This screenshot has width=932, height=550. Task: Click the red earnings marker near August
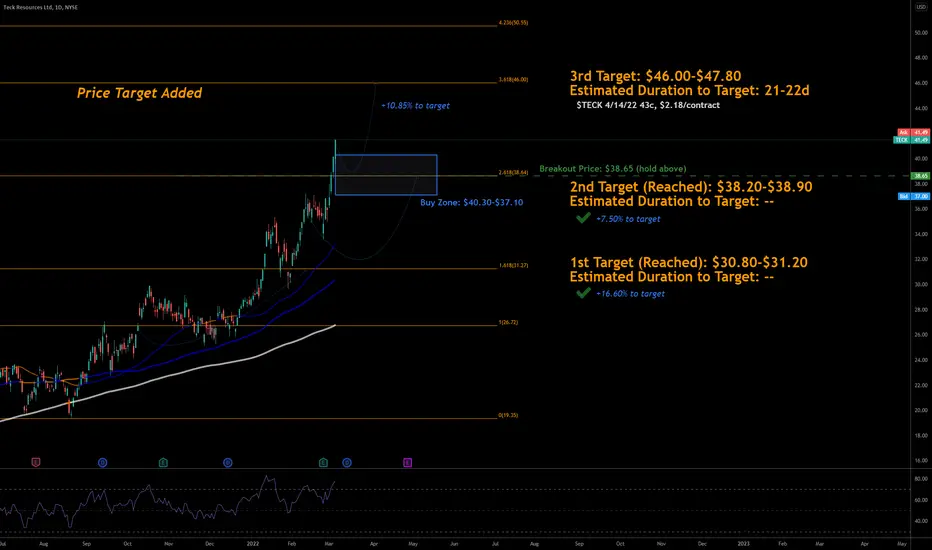click(36, 462)
